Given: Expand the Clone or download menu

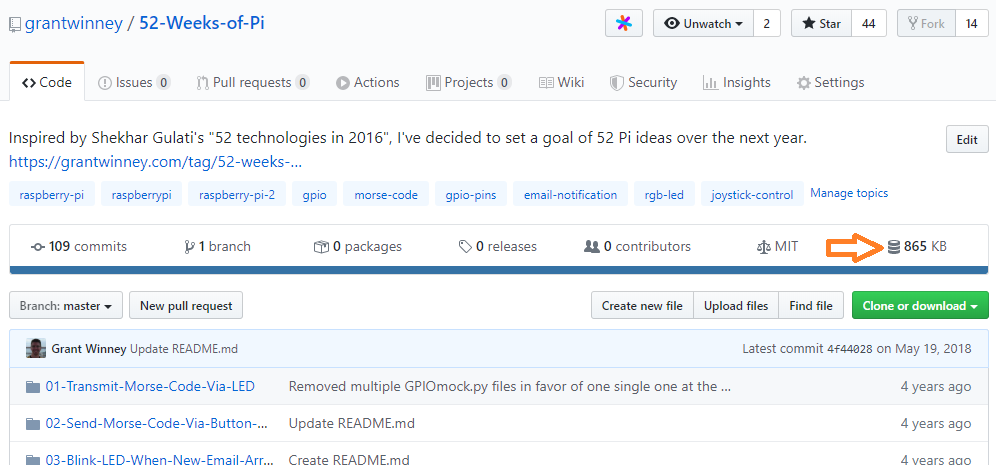Looking at the screenshot, I should point(920,306).
